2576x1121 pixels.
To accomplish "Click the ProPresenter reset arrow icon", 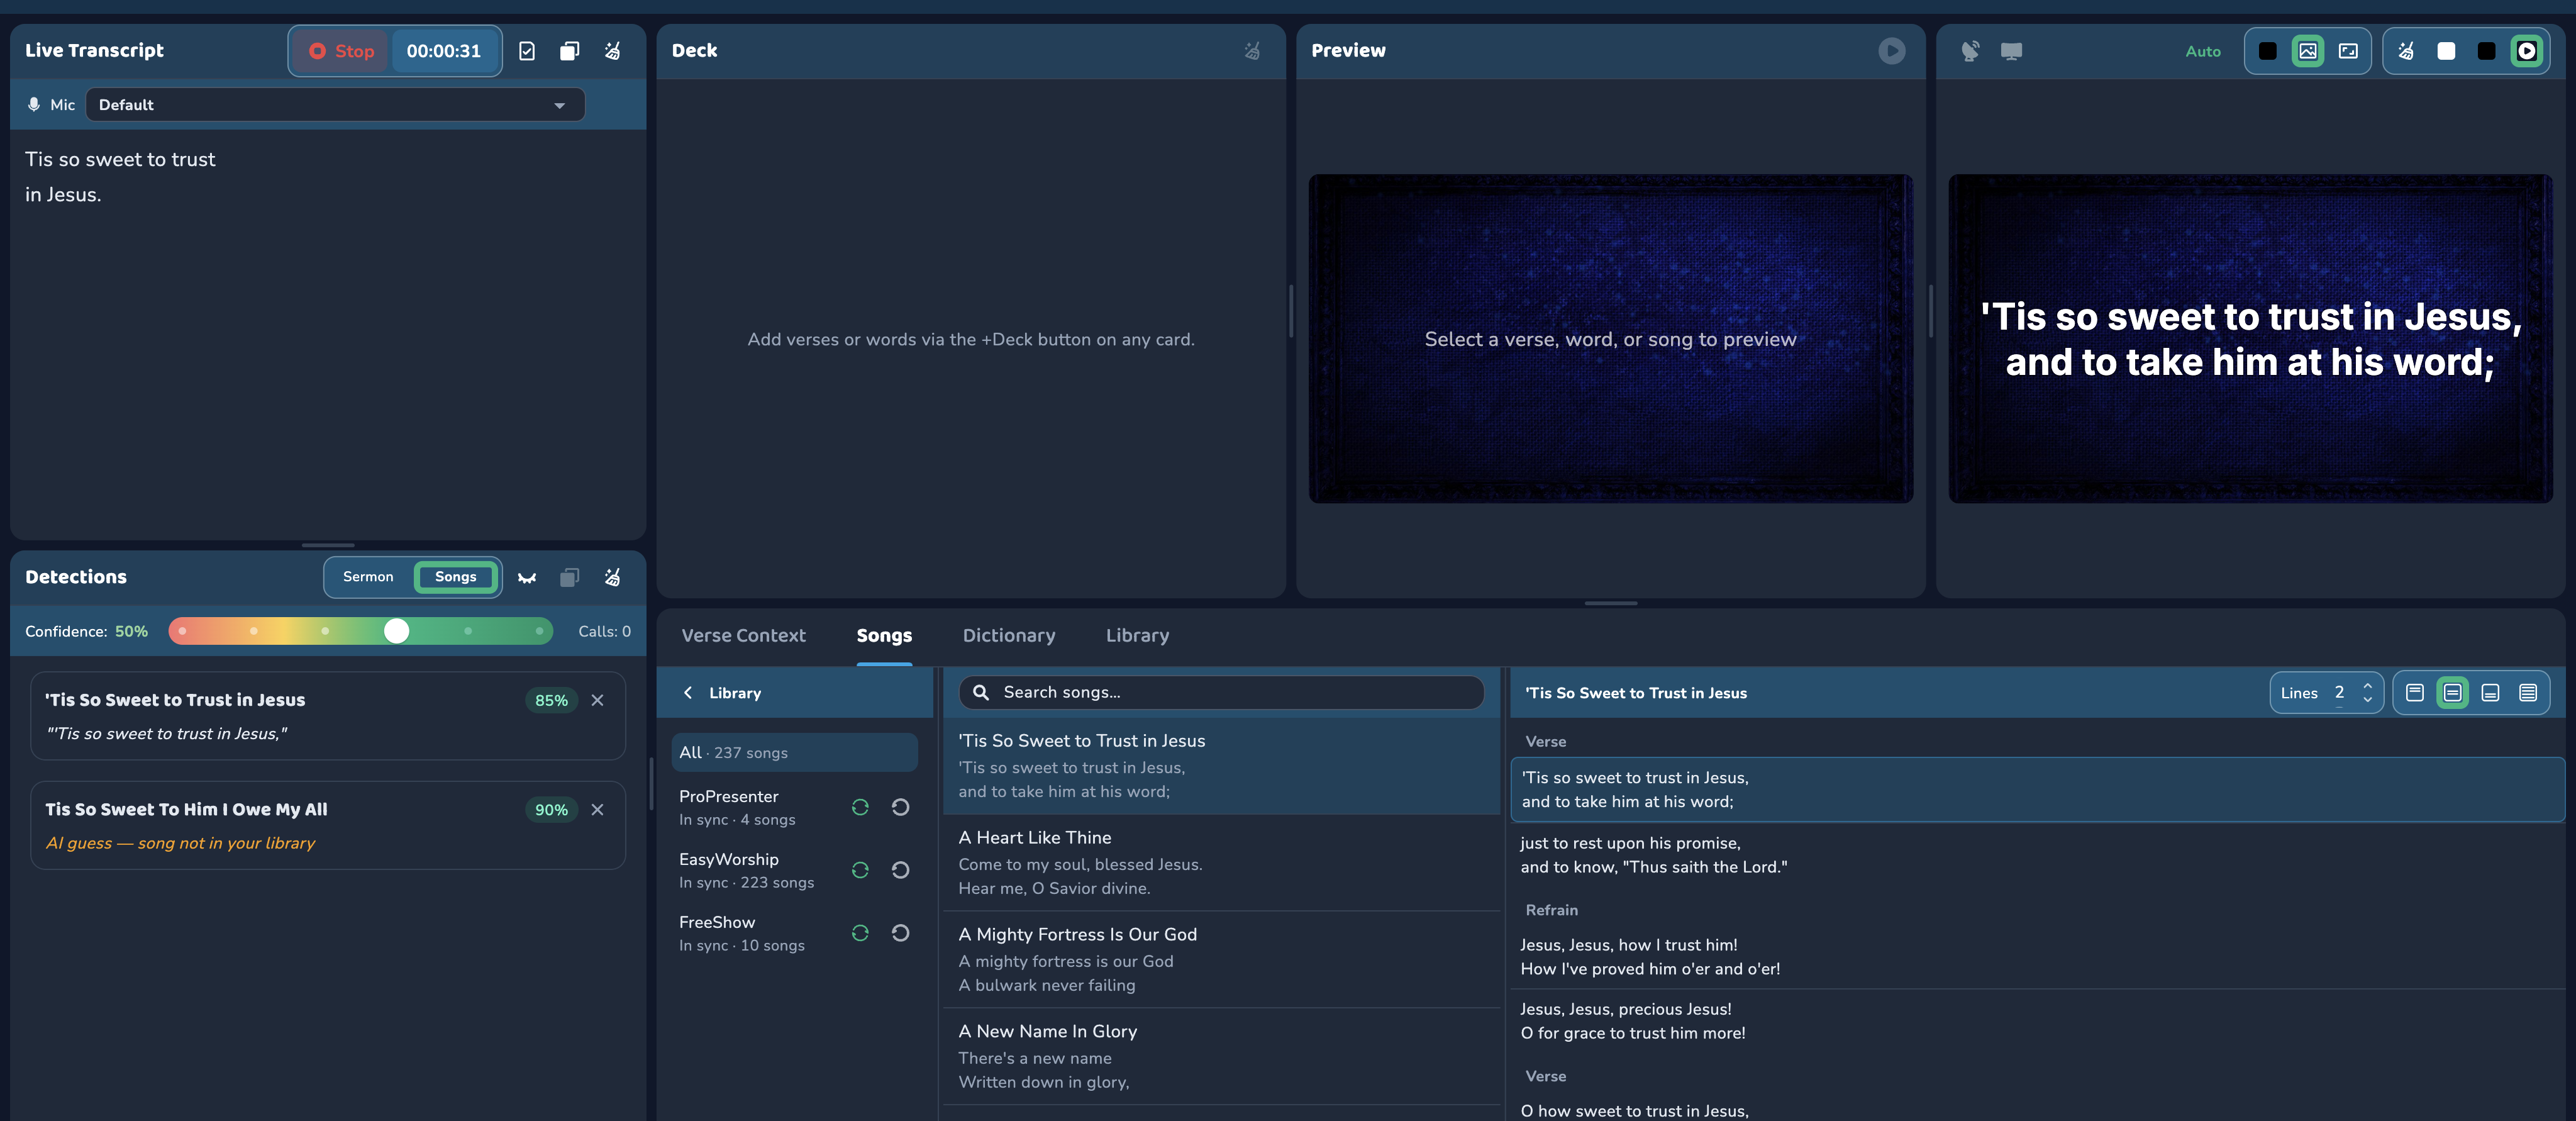I will 900,808.
